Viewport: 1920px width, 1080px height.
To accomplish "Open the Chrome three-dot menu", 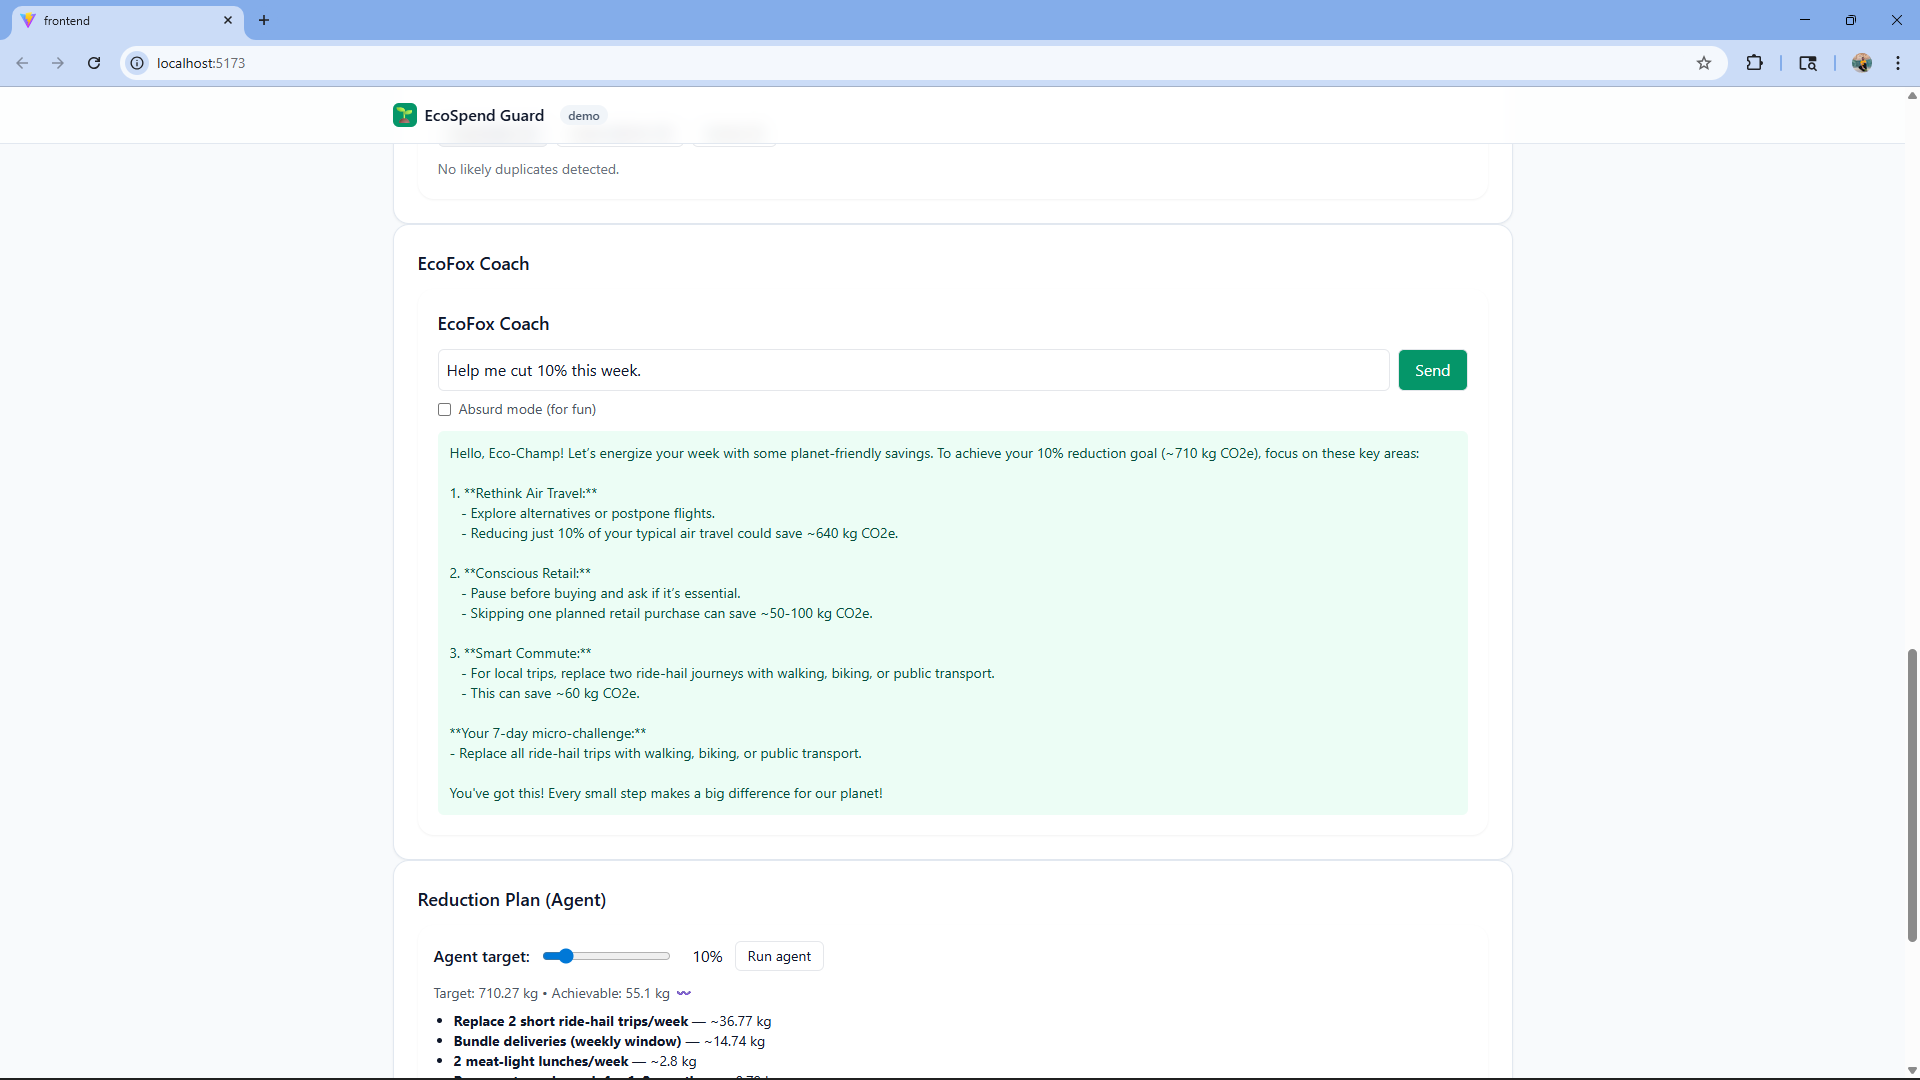I will 1898,63.
